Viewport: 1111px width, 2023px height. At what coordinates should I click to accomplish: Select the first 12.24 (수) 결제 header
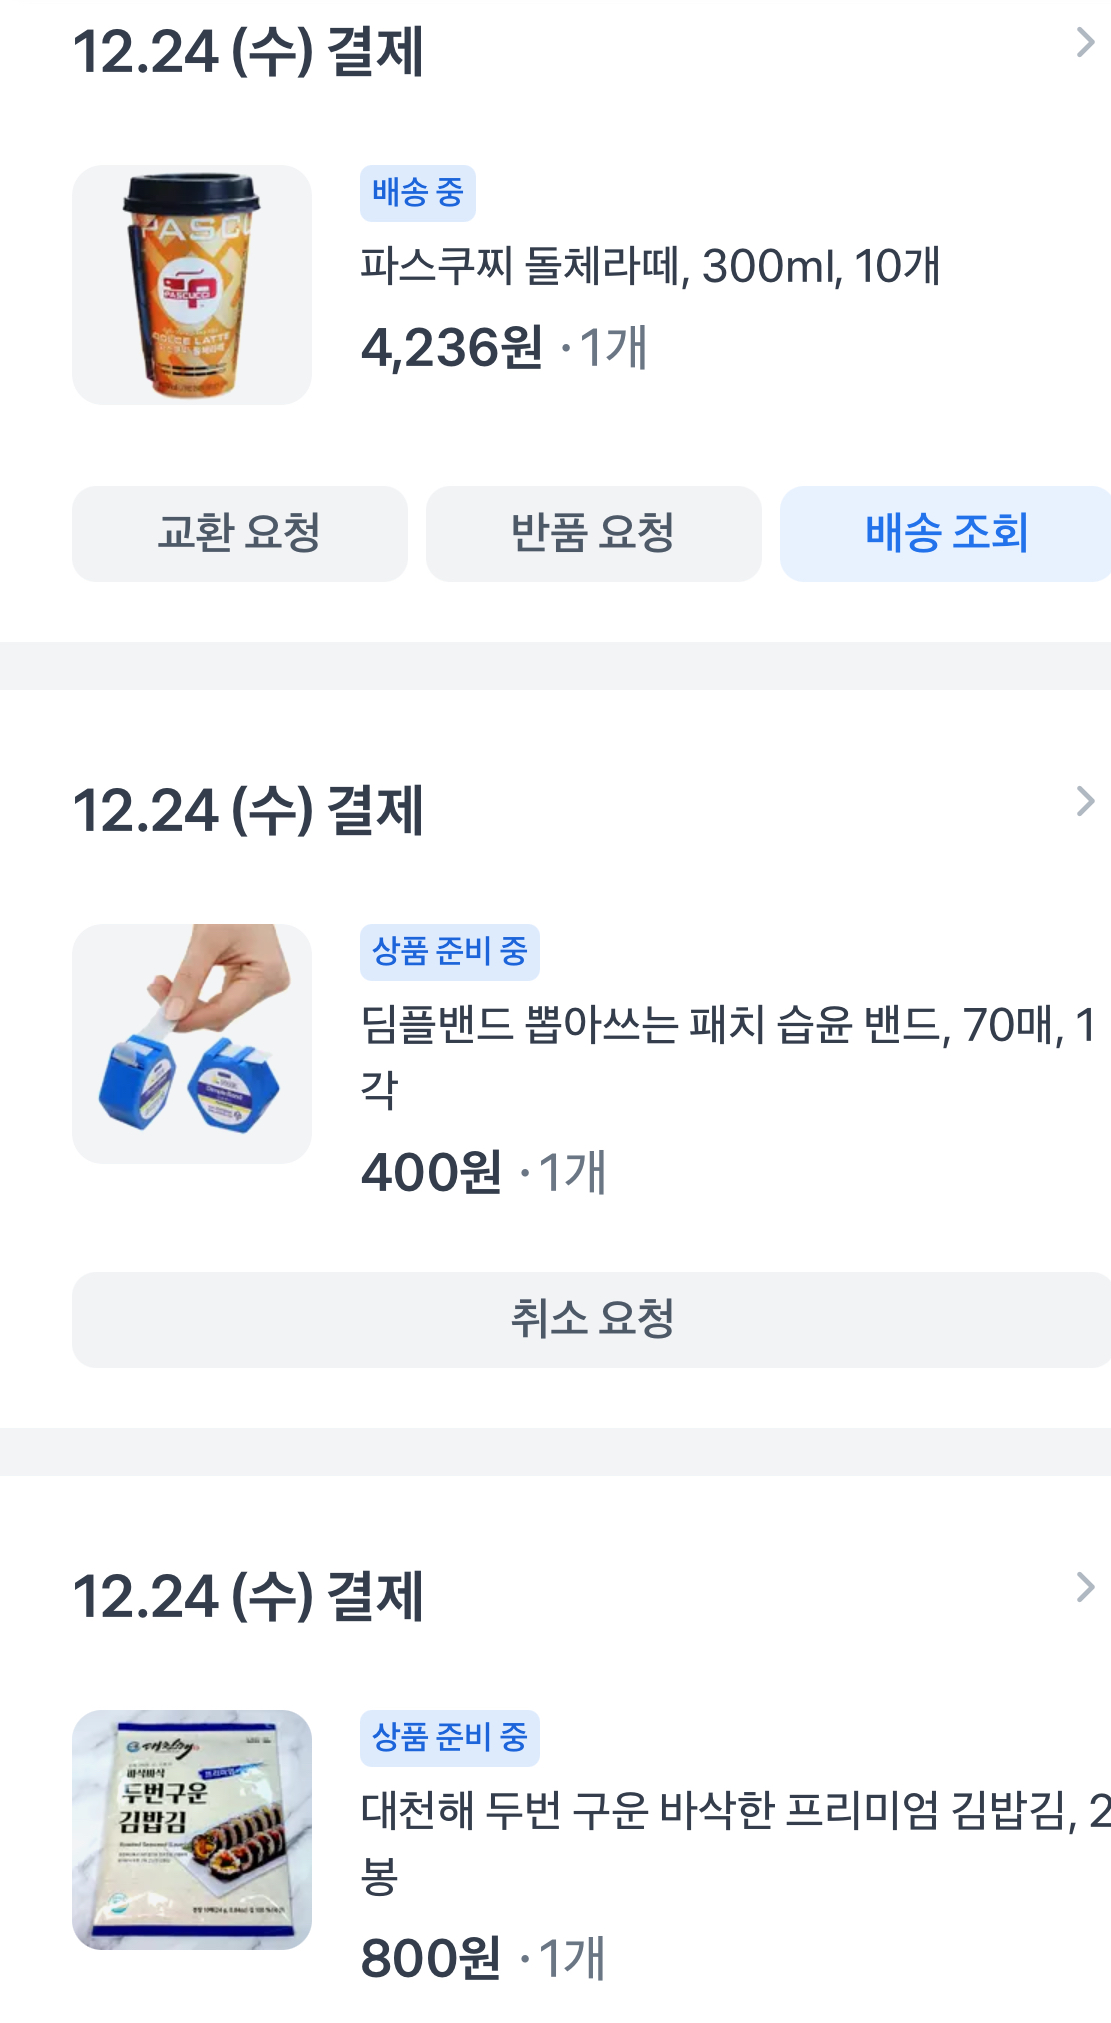pyautogui.click(x=248, y=52)
